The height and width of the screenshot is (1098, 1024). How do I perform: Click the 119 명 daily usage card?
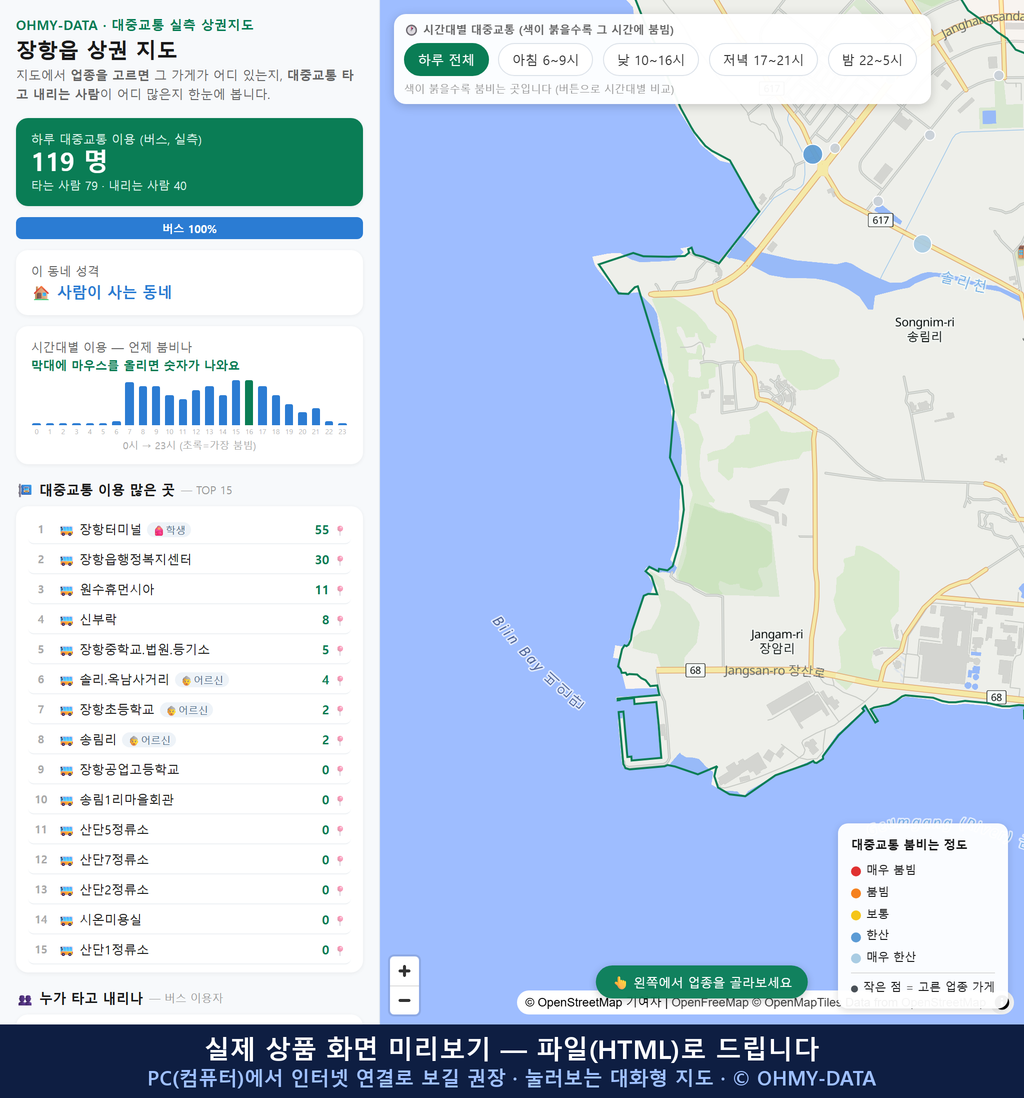pyautogui.click(x=189, y=162)
